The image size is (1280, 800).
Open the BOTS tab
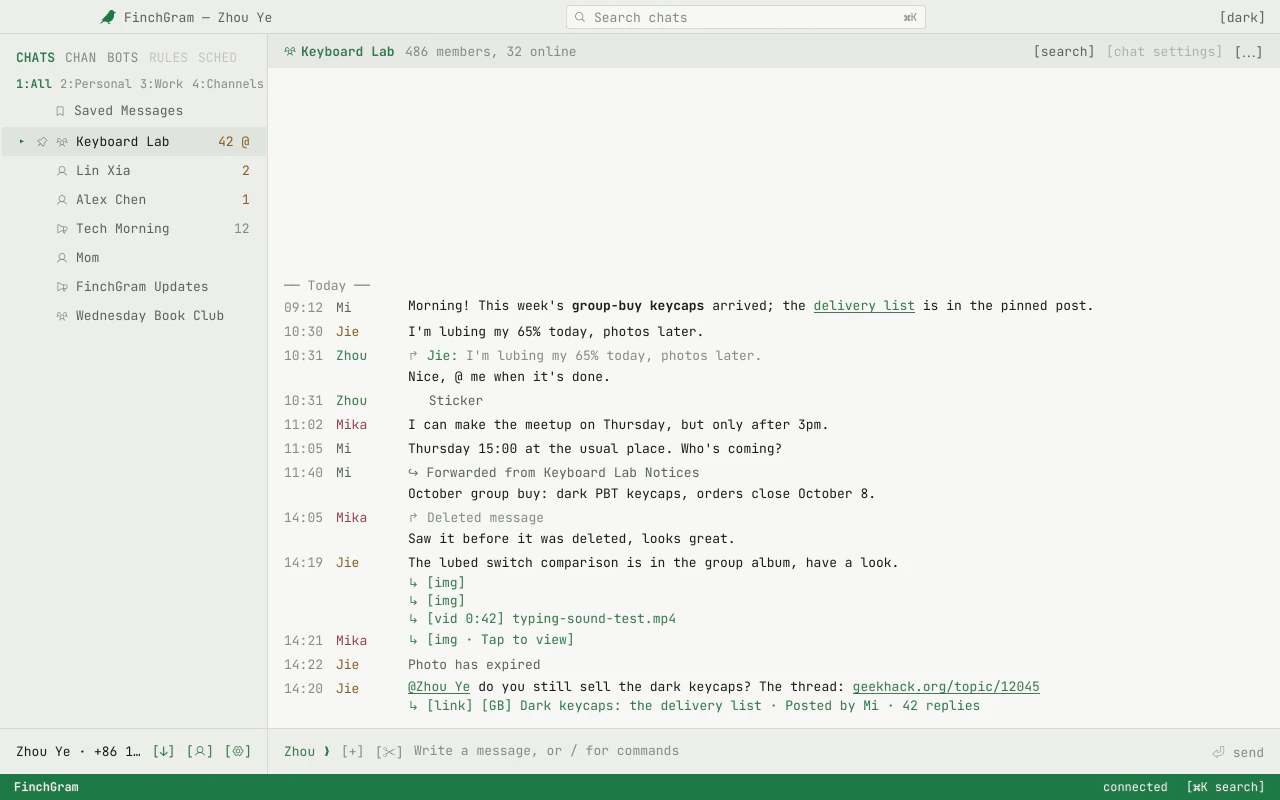pyautogui.click(x=123, y=58)
